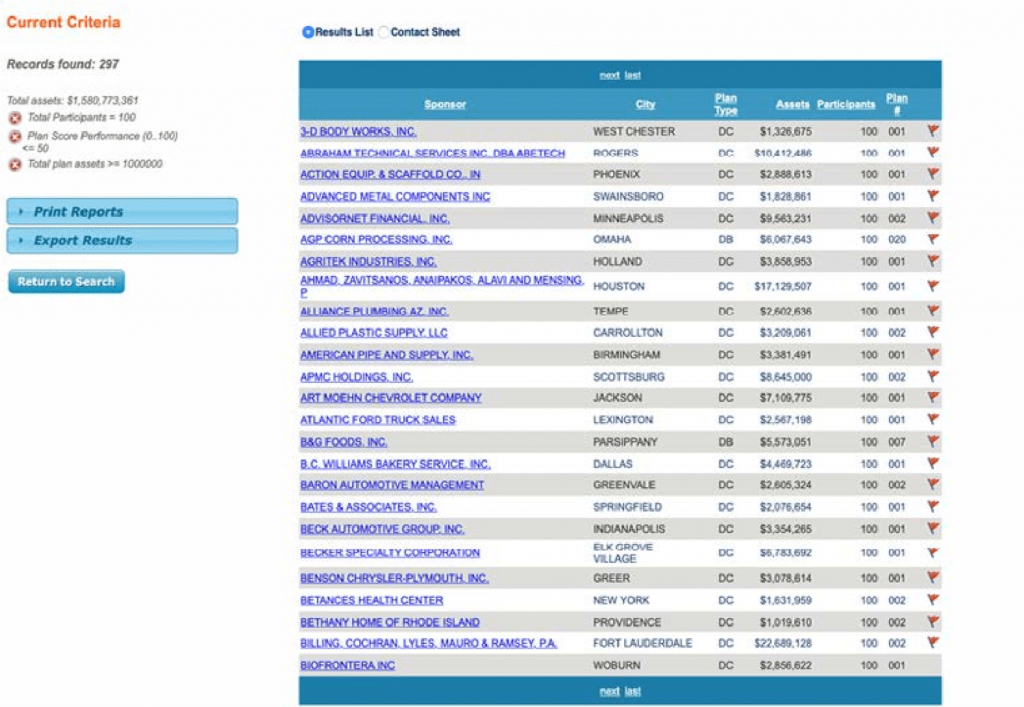Image resolution: width=1024 pixels, height=707 pixels.
Task: Remove the Total Participants = 100 criterion
Action: point(15,118)
